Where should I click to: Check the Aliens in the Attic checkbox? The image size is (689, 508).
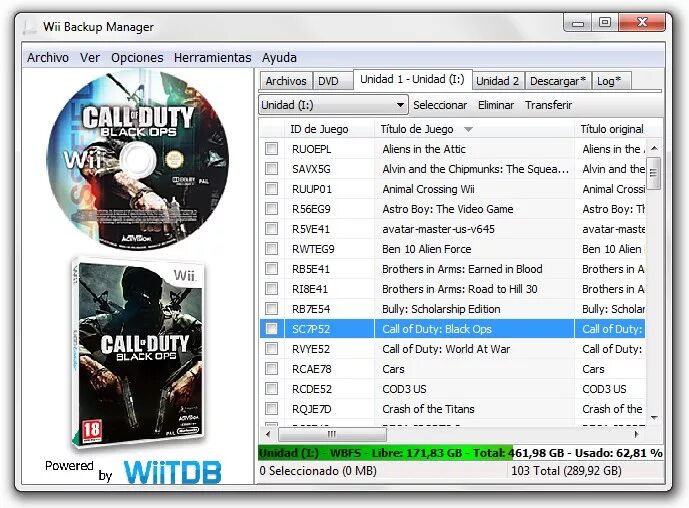(x=272, y=149)
